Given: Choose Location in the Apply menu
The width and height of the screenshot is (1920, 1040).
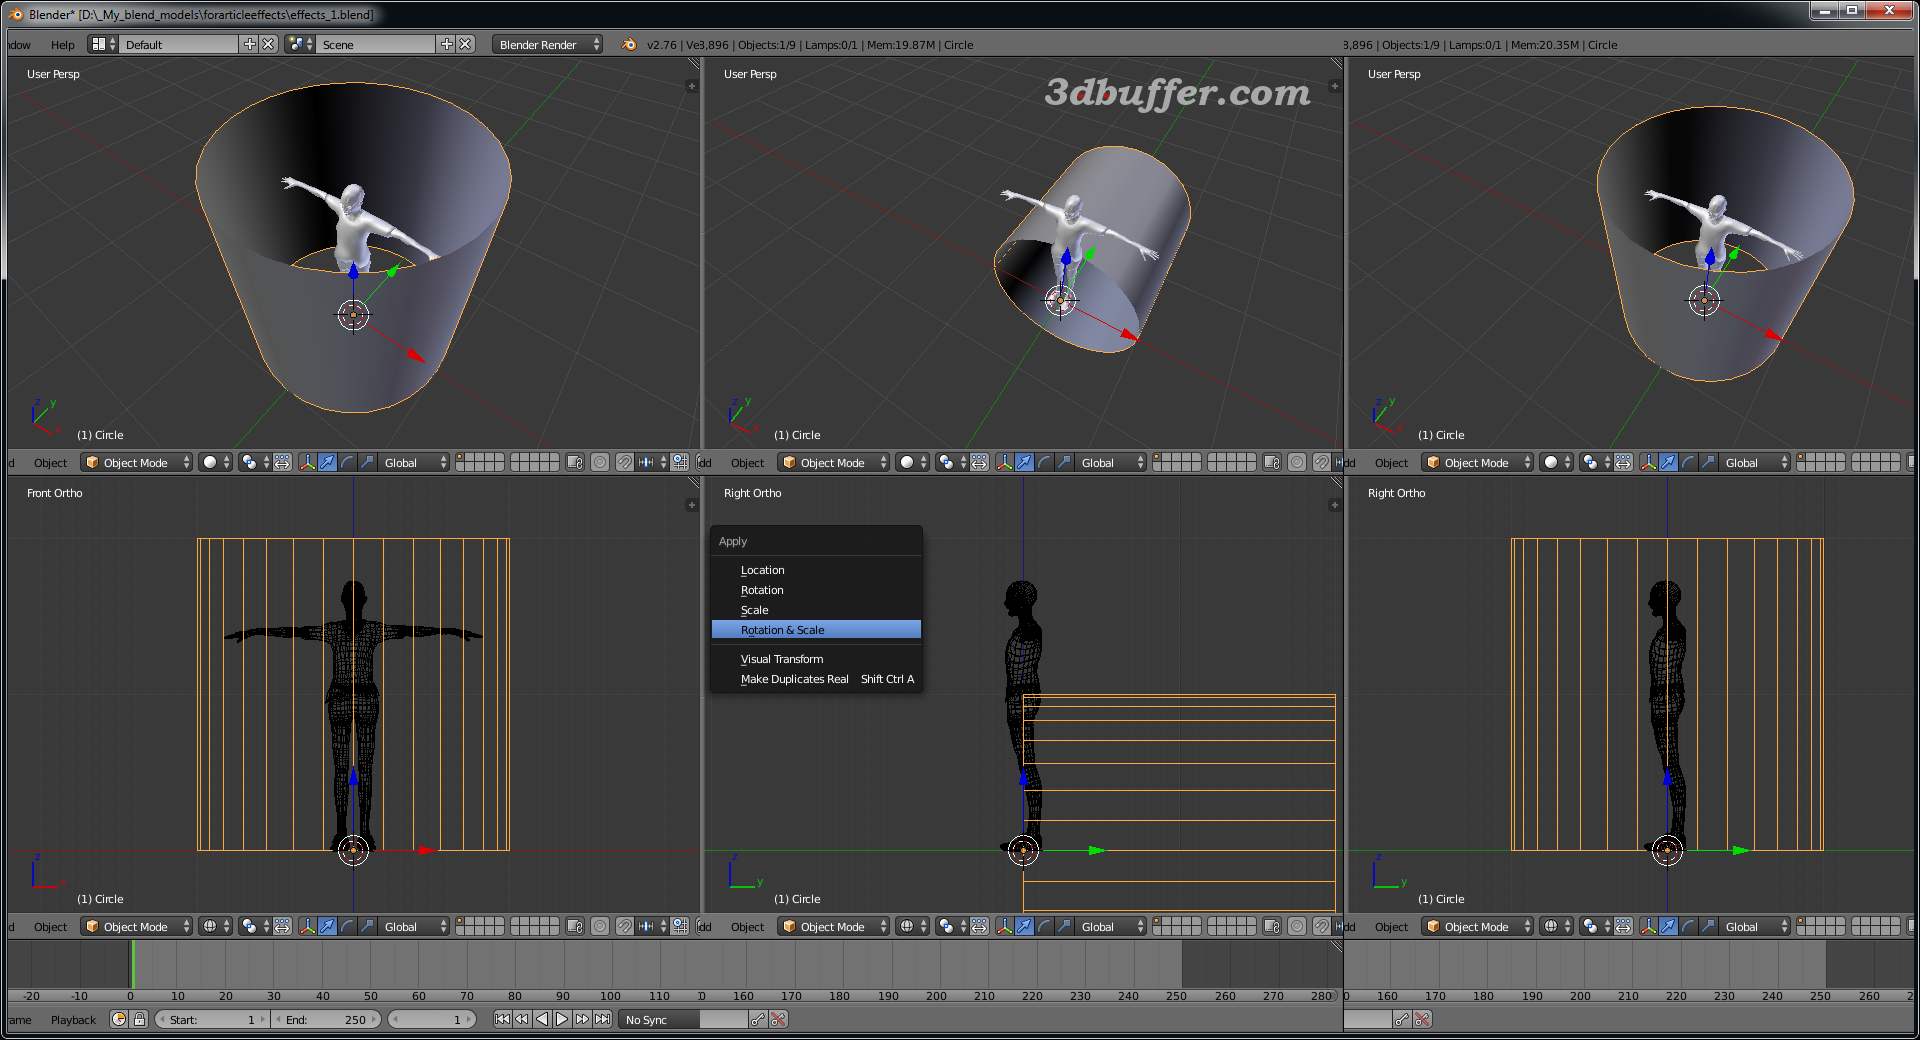Looking at the screenshot, I should [816, 570].
